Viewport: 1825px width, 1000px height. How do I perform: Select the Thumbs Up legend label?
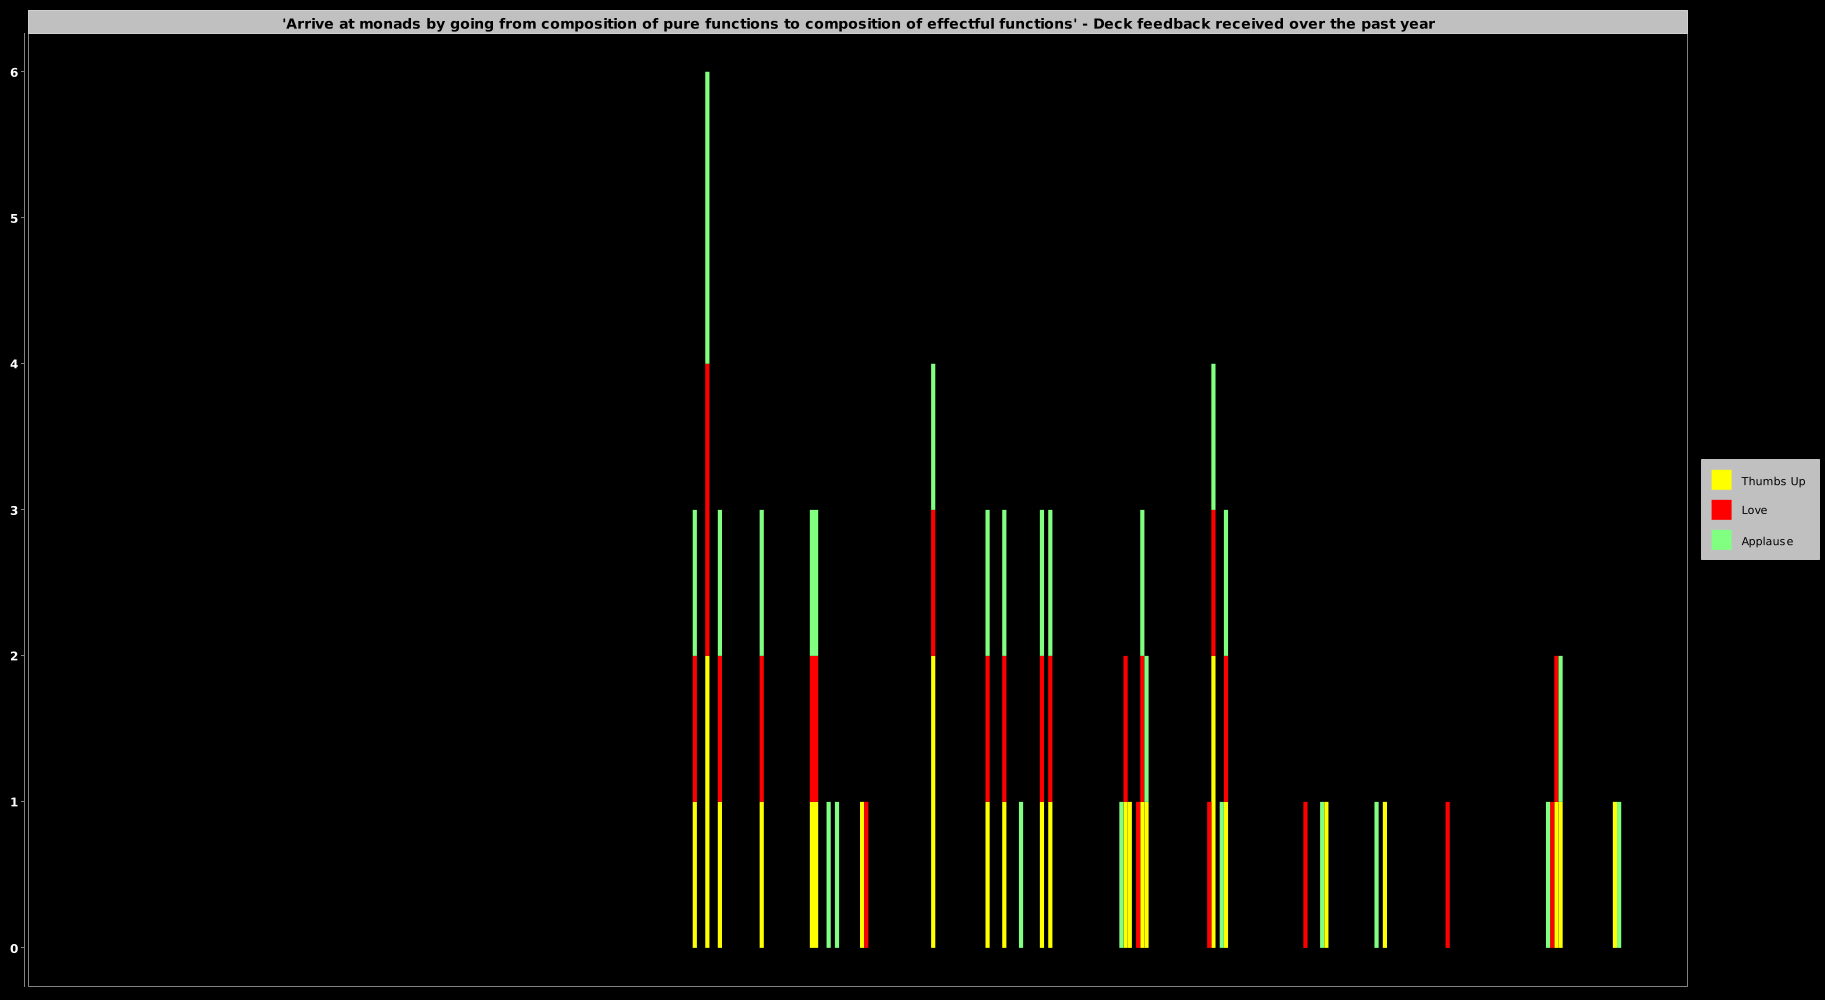[x=1773, y=481]
